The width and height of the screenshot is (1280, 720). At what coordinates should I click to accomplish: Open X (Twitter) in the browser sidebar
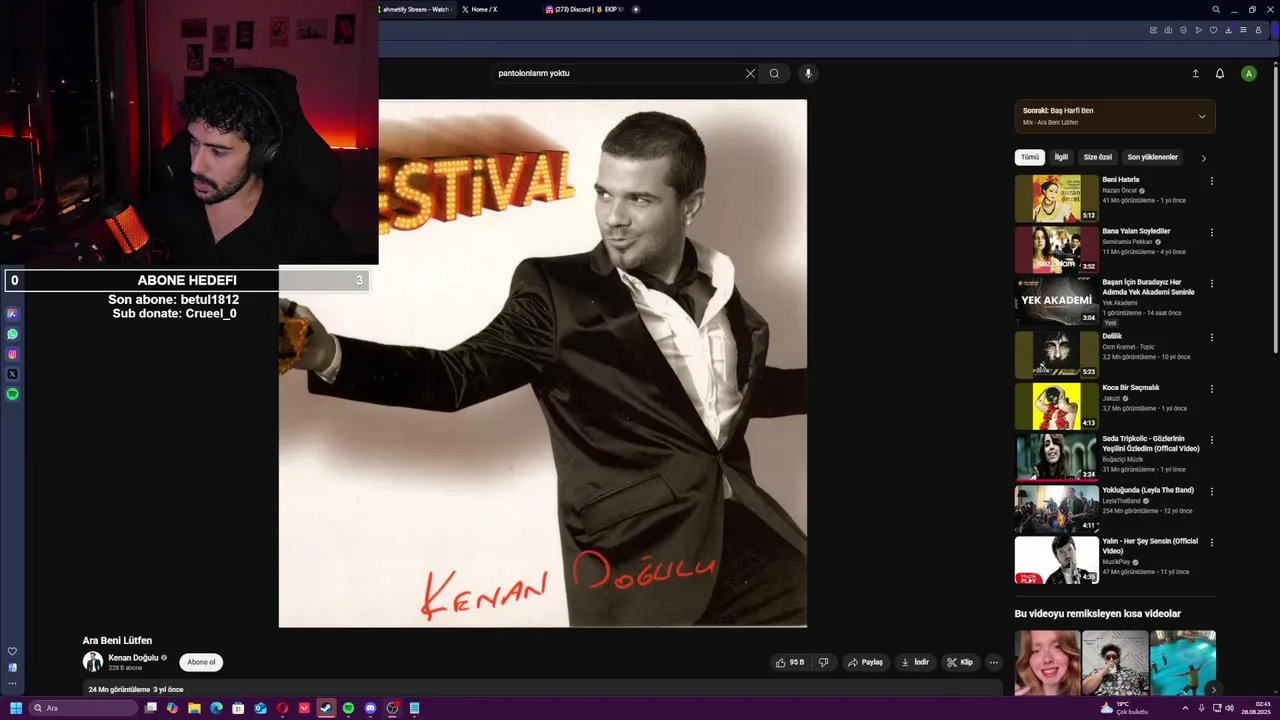12,374
